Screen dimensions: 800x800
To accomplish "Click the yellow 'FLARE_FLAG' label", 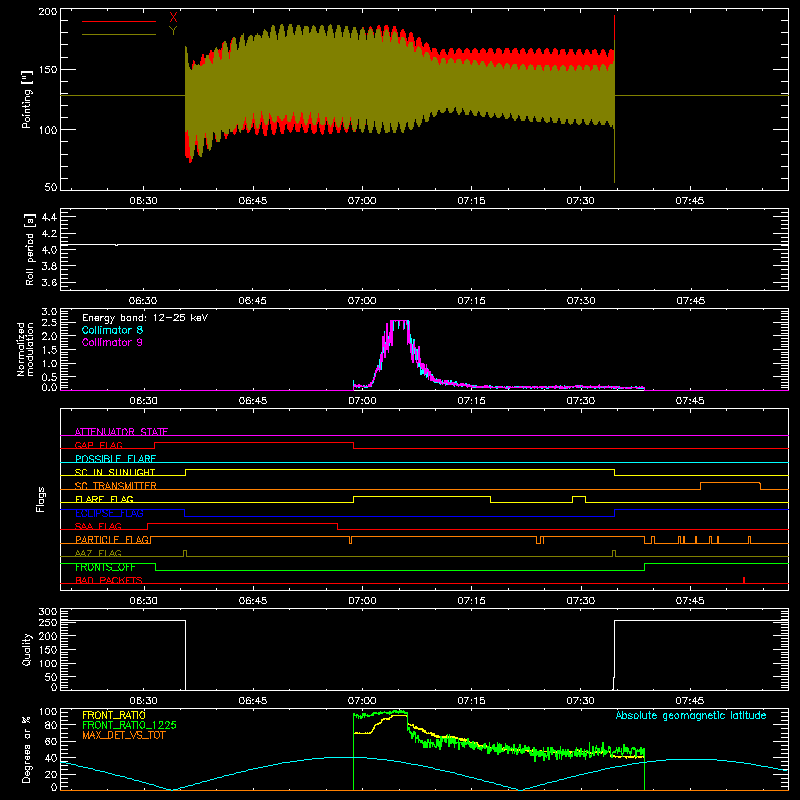I will click(x=104, y=499).
